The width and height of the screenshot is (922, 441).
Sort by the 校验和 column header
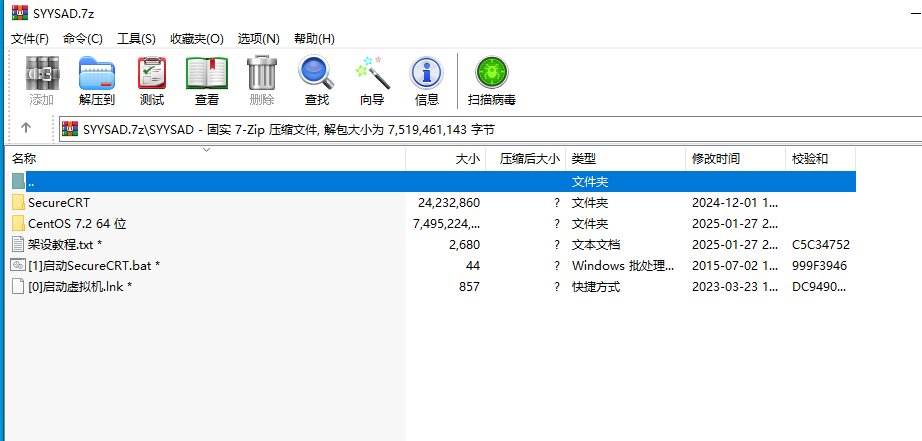pos(820,159)
